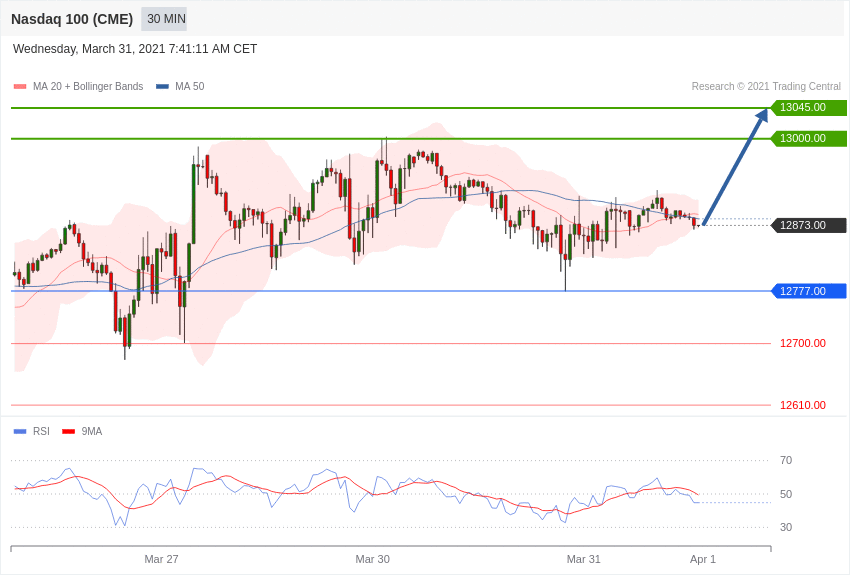Click the 13000.00 resistance price label
This screenshot has height=576, width=850.
(808, 138)
